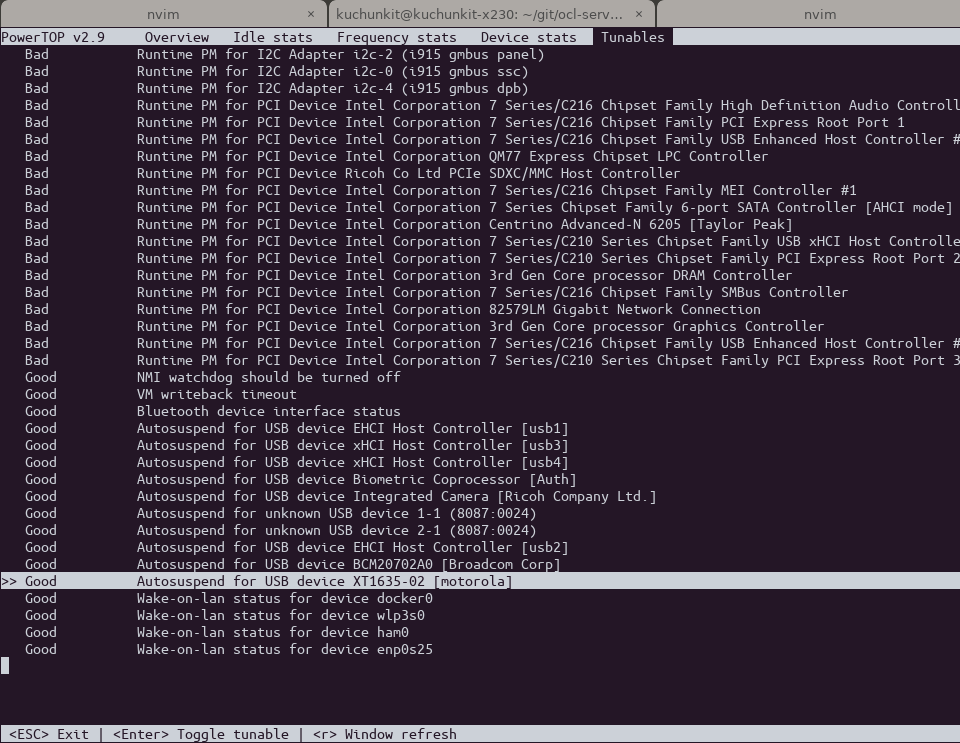Toggle the VM writeback timeout tunable
Image resolution: width=960 pixels, height=743 pixels.
click(216, 394)
